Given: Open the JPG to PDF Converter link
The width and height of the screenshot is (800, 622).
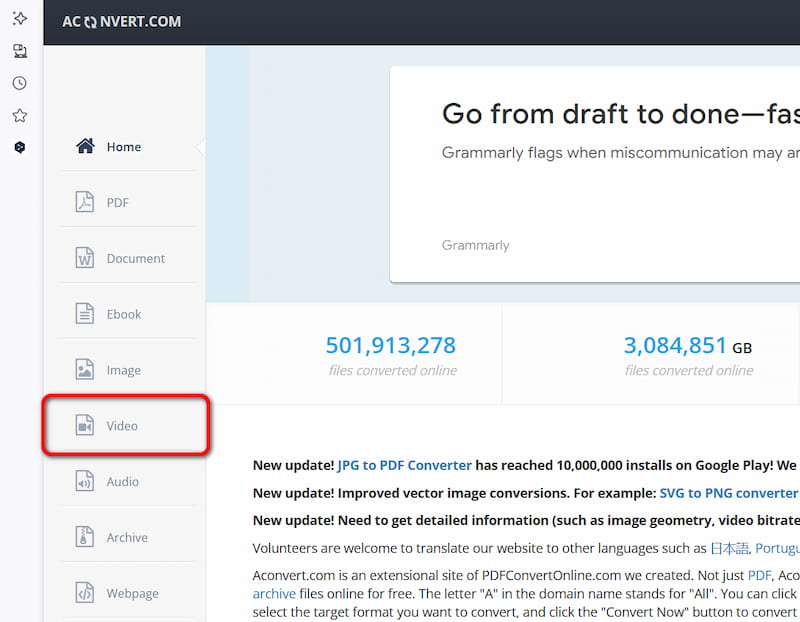Looking at the screenshot, I should pyautogui.click(x=404, y=465).
